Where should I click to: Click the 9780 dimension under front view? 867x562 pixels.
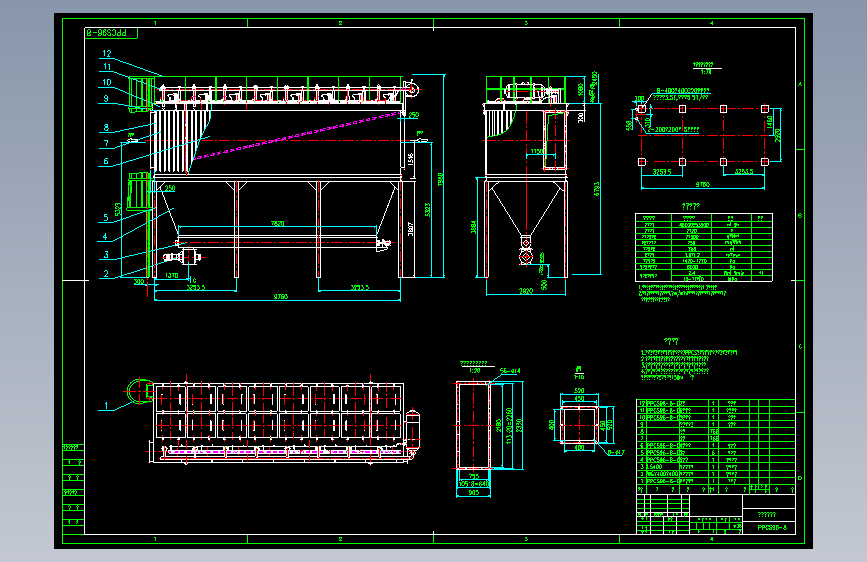(x=281, y=296)
